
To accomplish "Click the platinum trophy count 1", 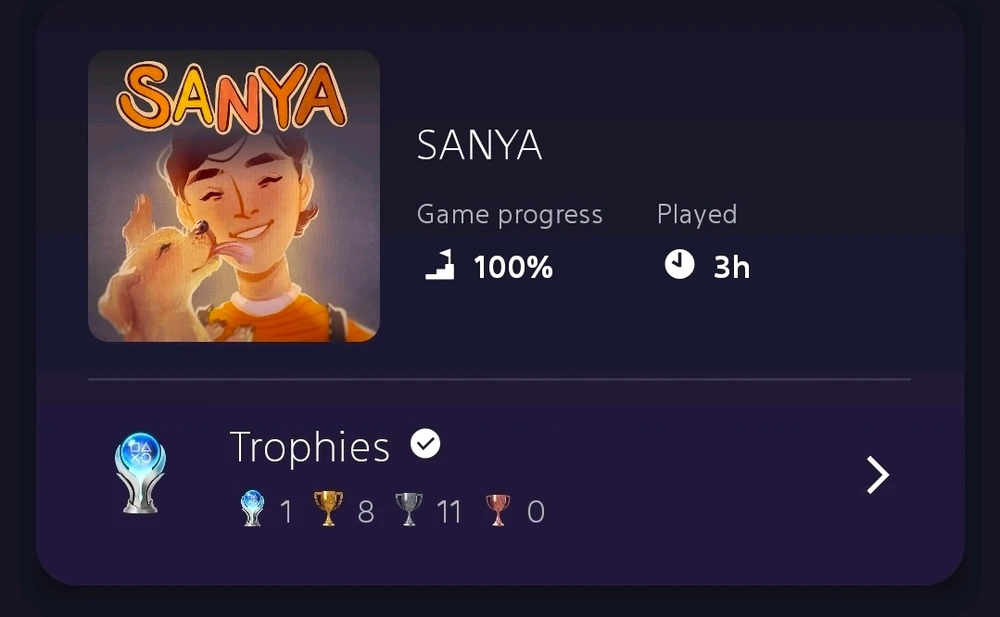I will click(x=286, y=512).
